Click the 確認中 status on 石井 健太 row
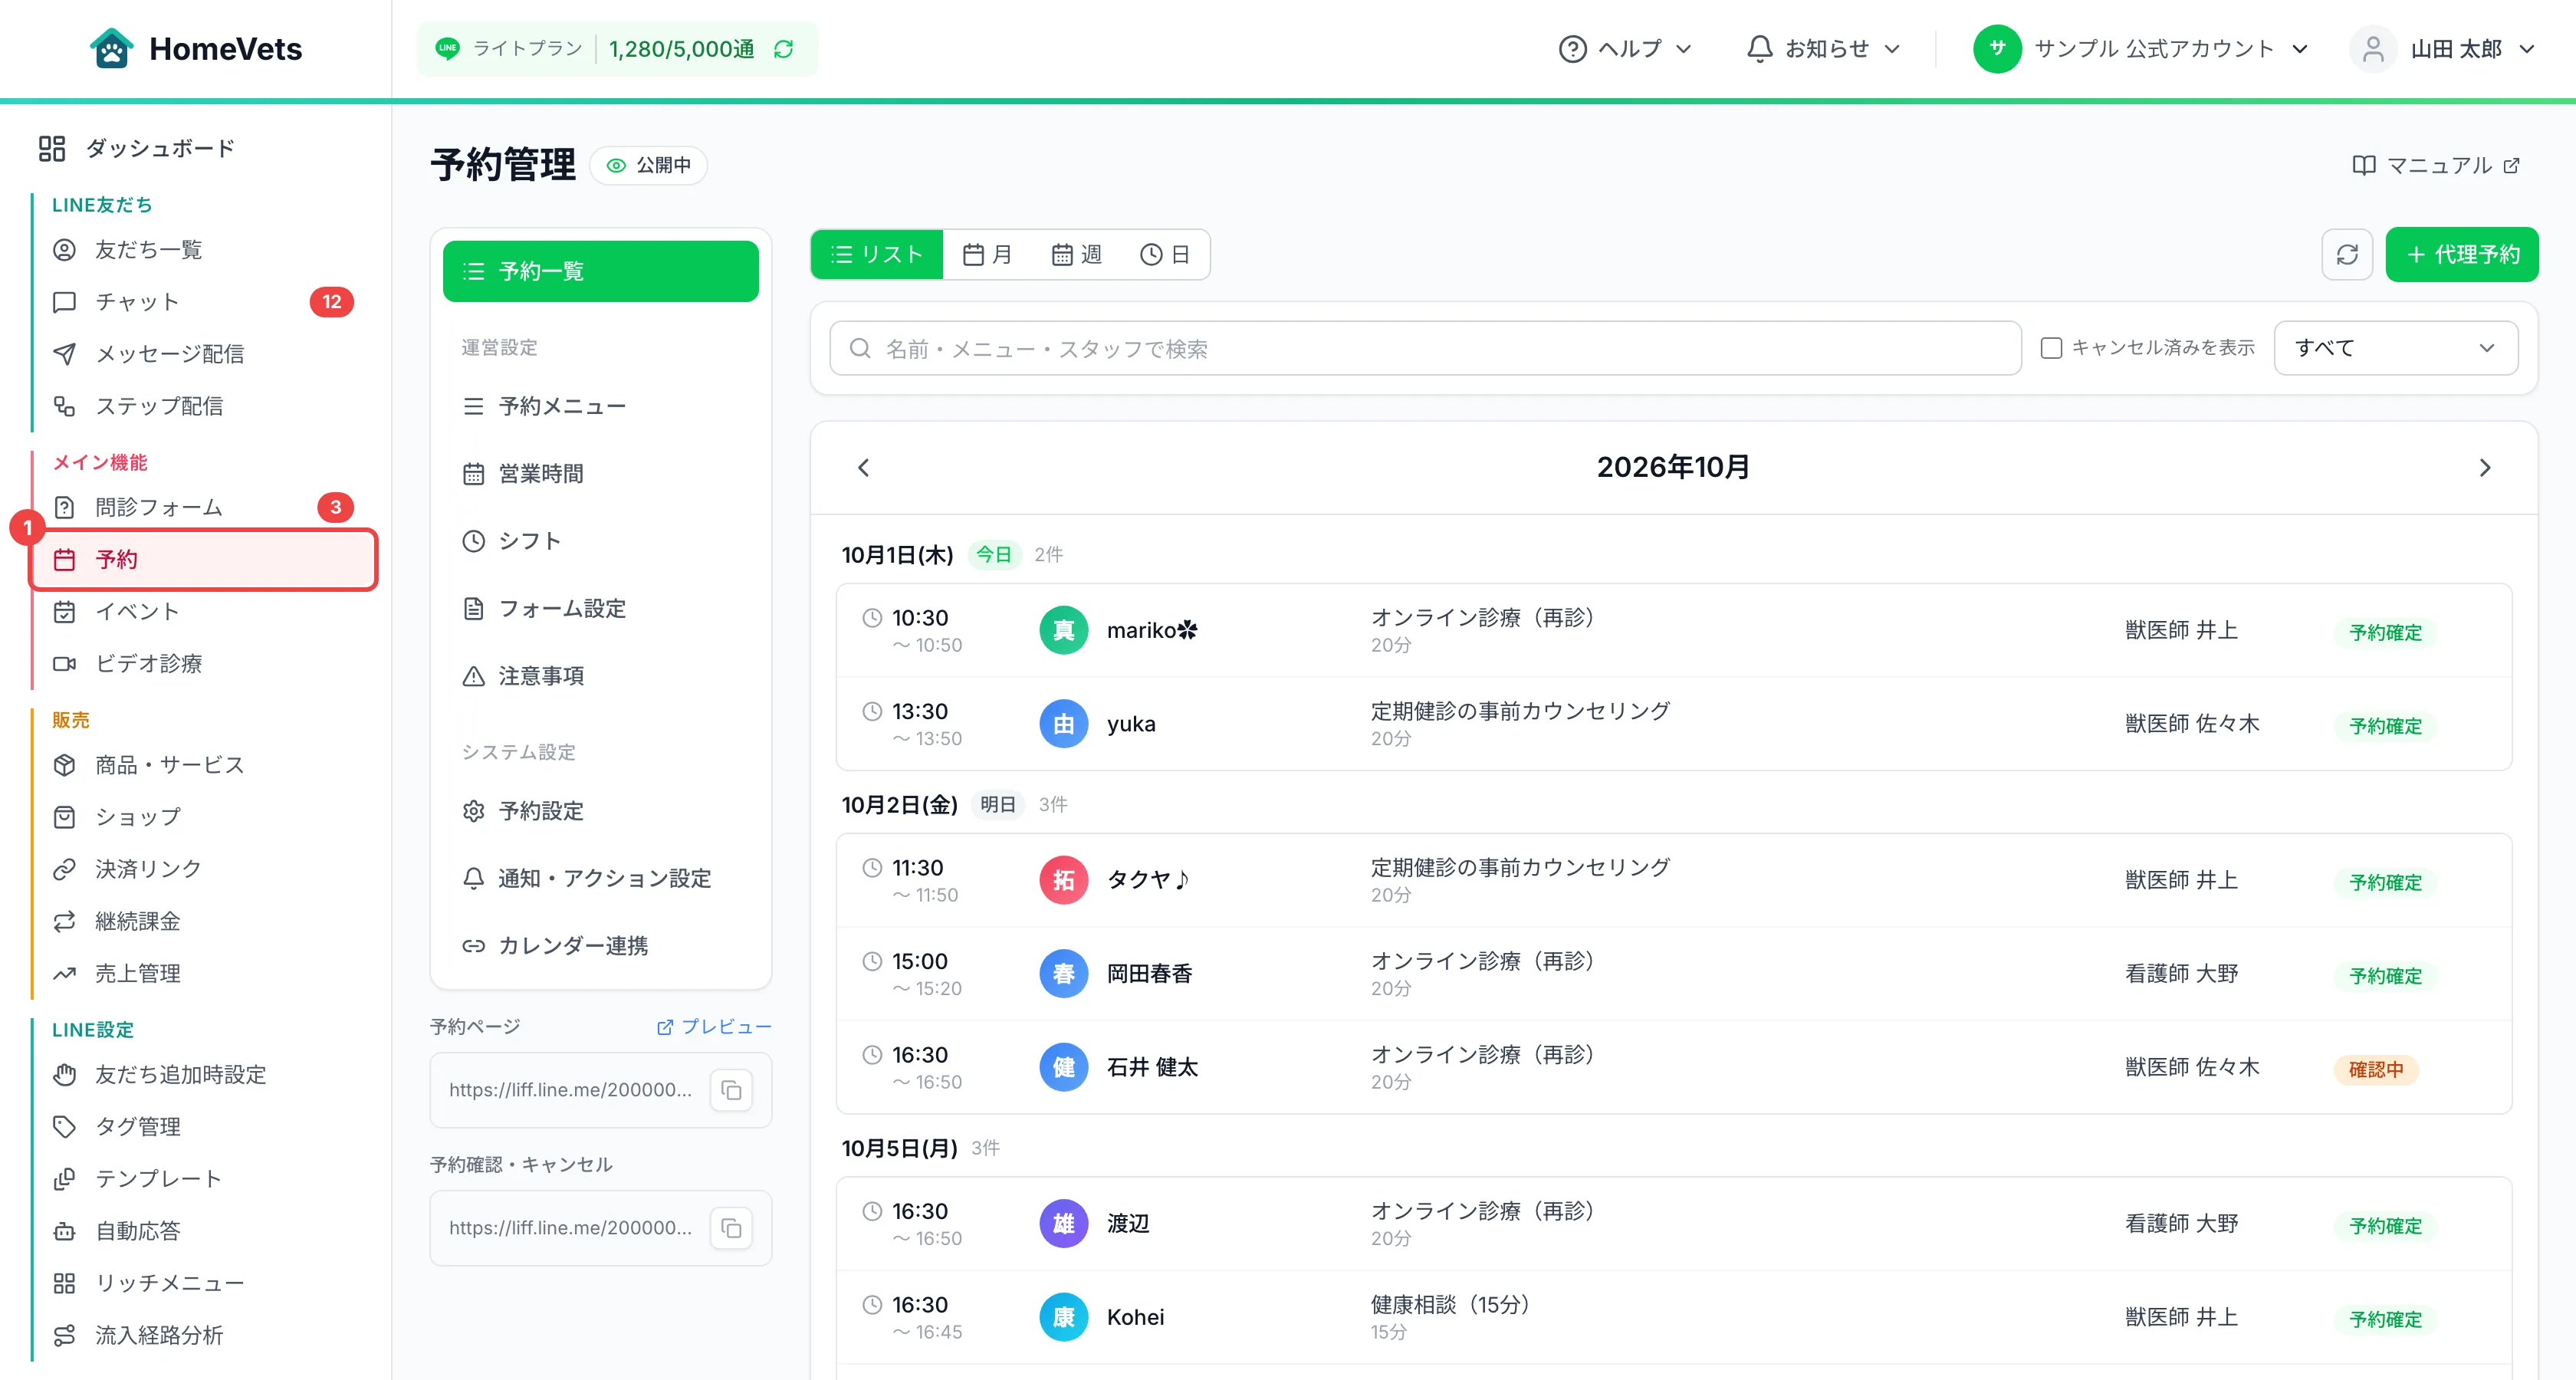 pyautogui.click(x=2376, y=1070)
